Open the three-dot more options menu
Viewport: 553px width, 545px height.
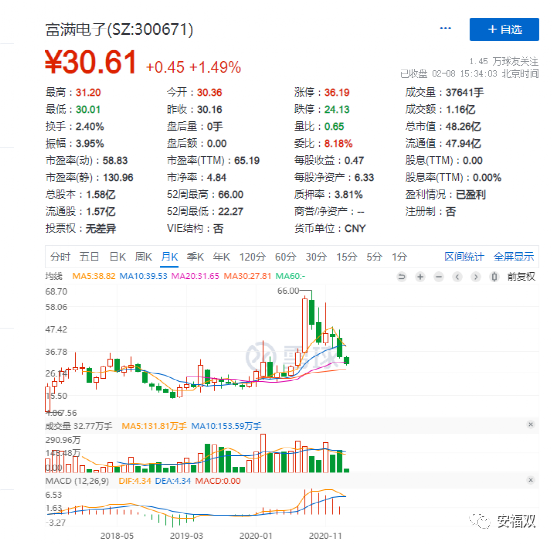[445, 29]
